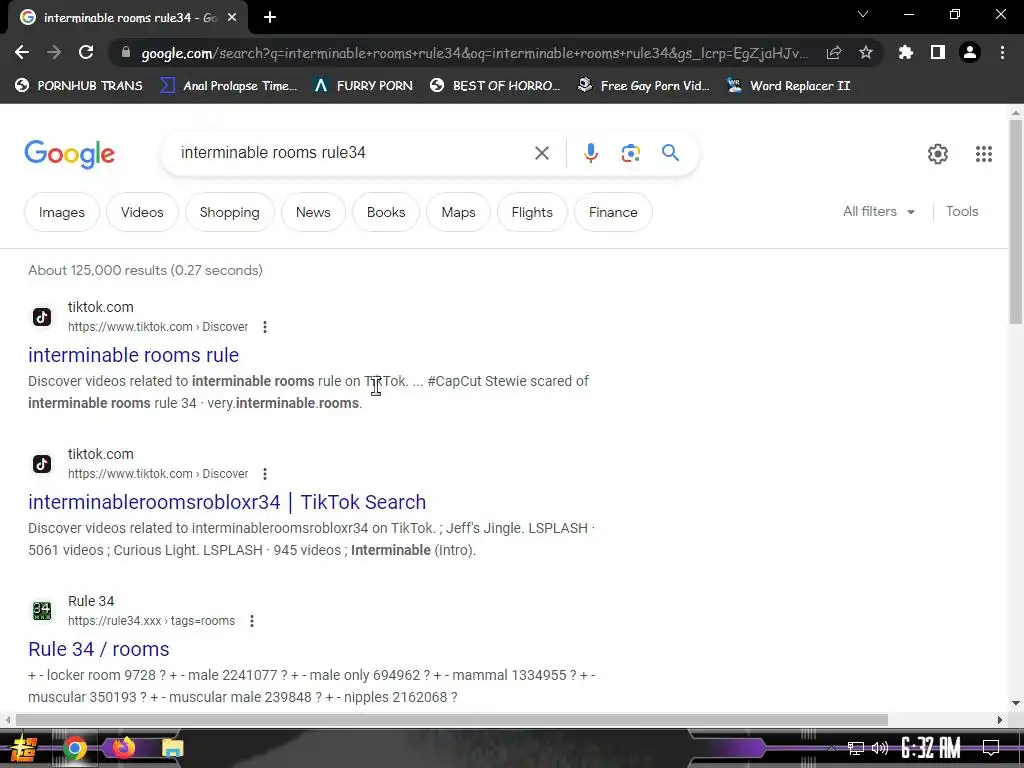Open the "interminableroomsrobloxr34 | TikTok Search" link
Screen dimensions: 1024x768
pyautogui.click(x=227, y=502)
